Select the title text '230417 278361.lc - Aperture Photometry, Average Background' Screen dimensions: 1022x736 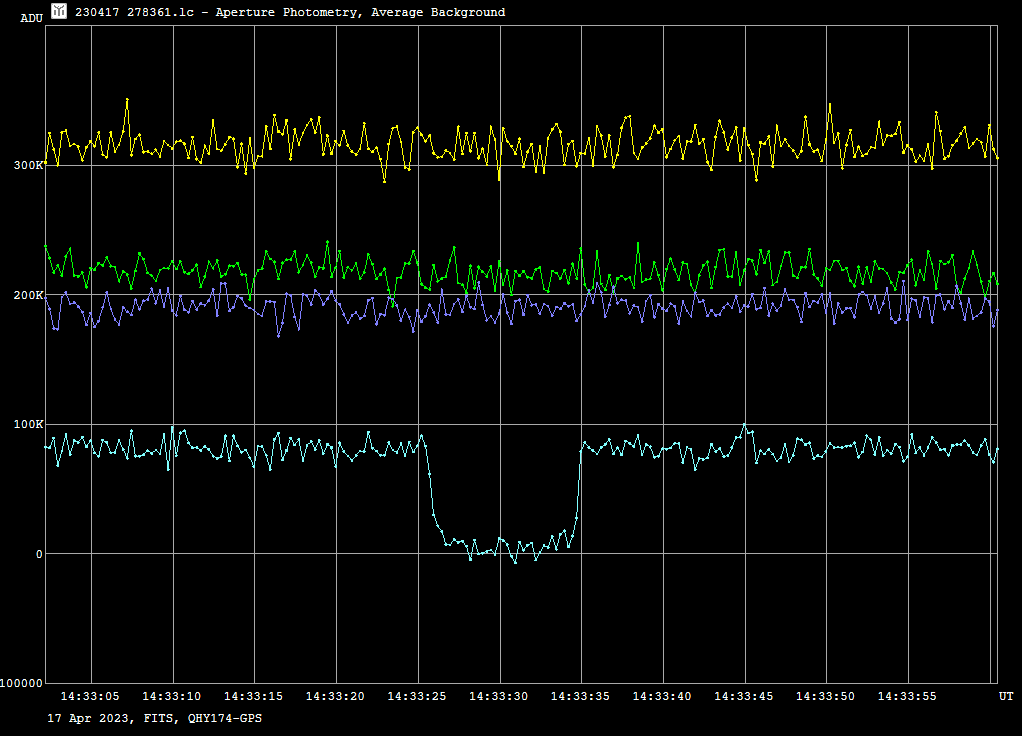point(290,12)
